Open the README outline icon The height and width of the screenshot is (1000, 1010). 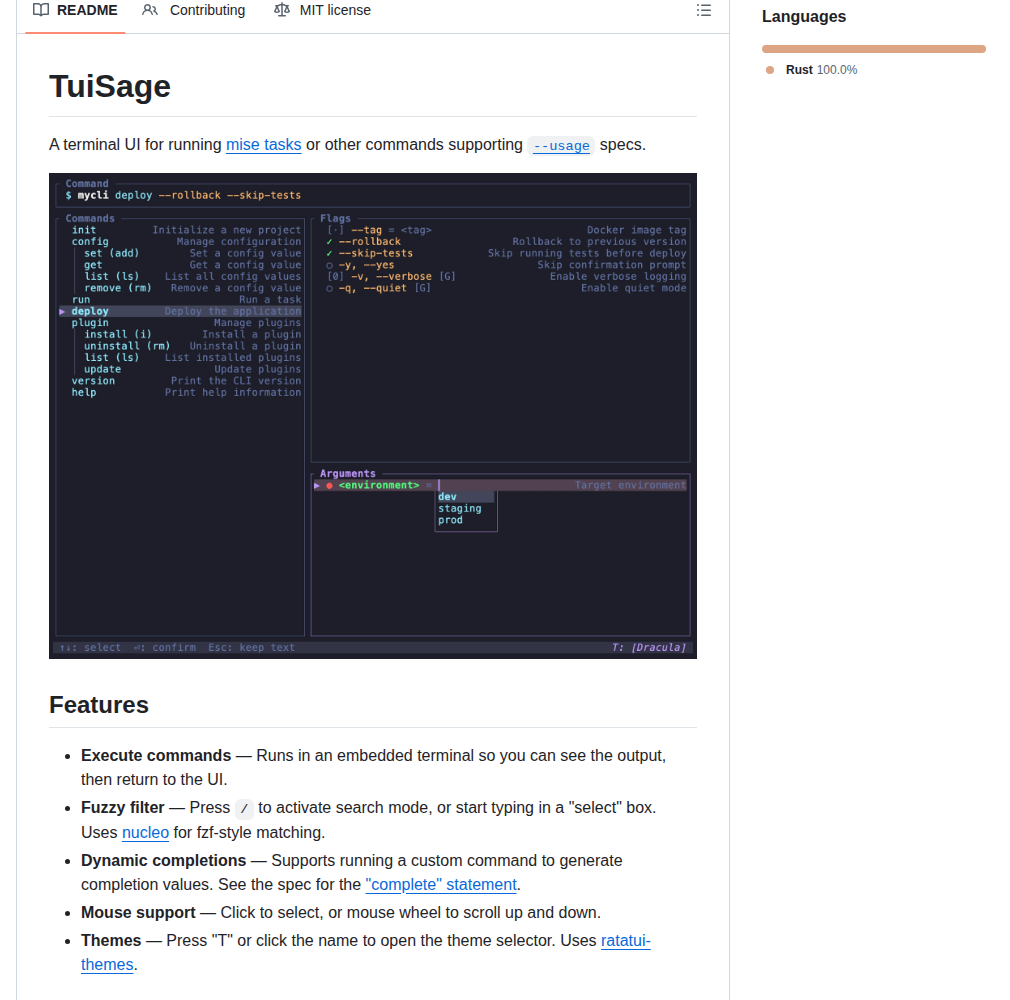704,10
